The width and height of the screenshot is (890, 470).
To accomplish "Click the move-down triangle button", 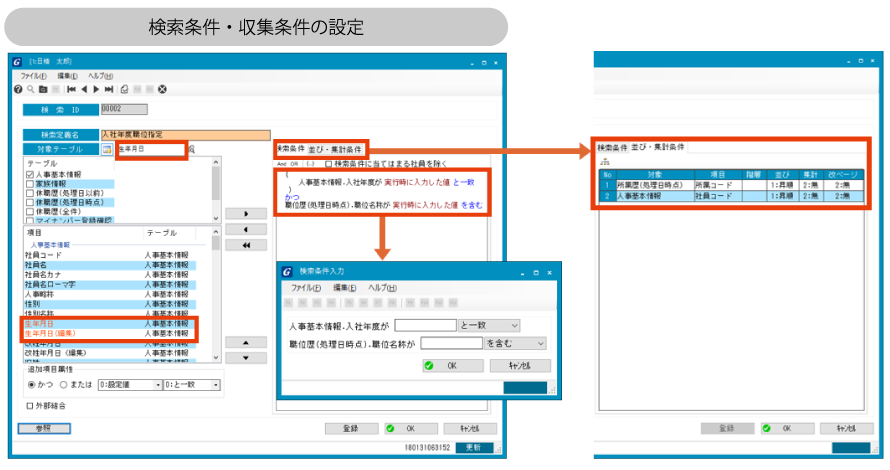I will (x=246, y=358).
